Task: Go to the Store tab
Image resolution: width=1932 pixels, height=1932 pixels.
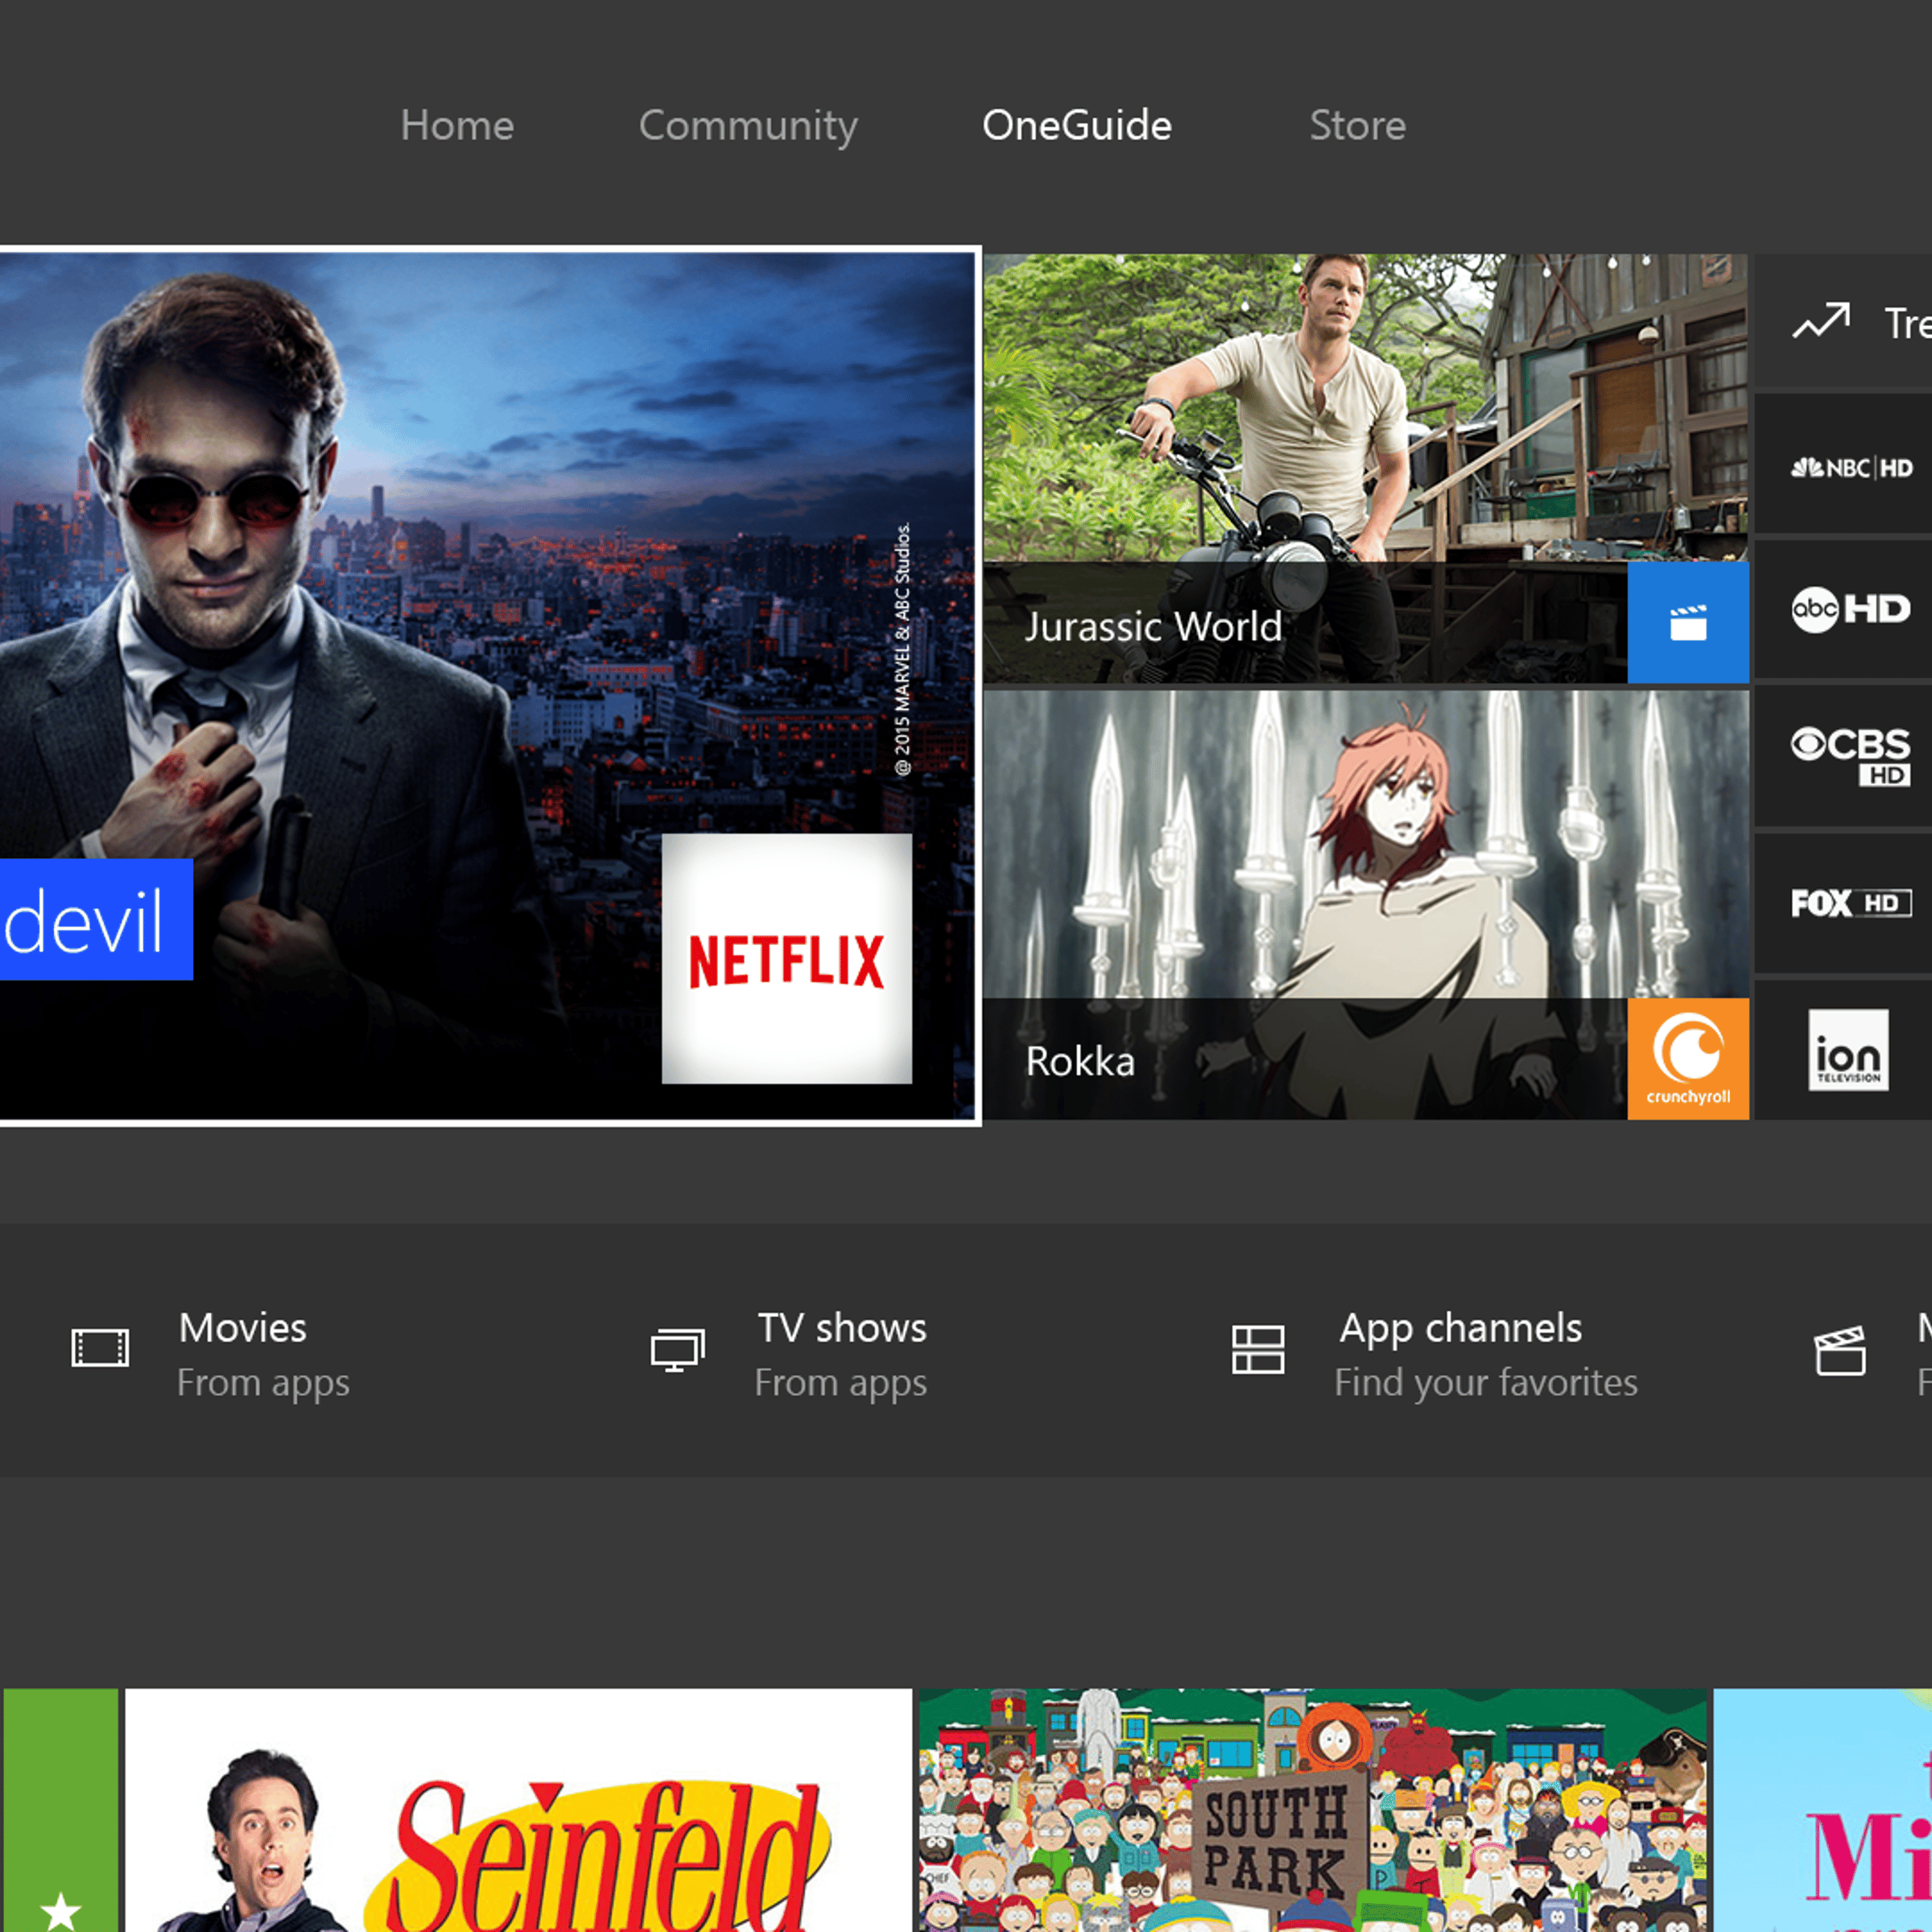Action: click(x=1358, y=126)
